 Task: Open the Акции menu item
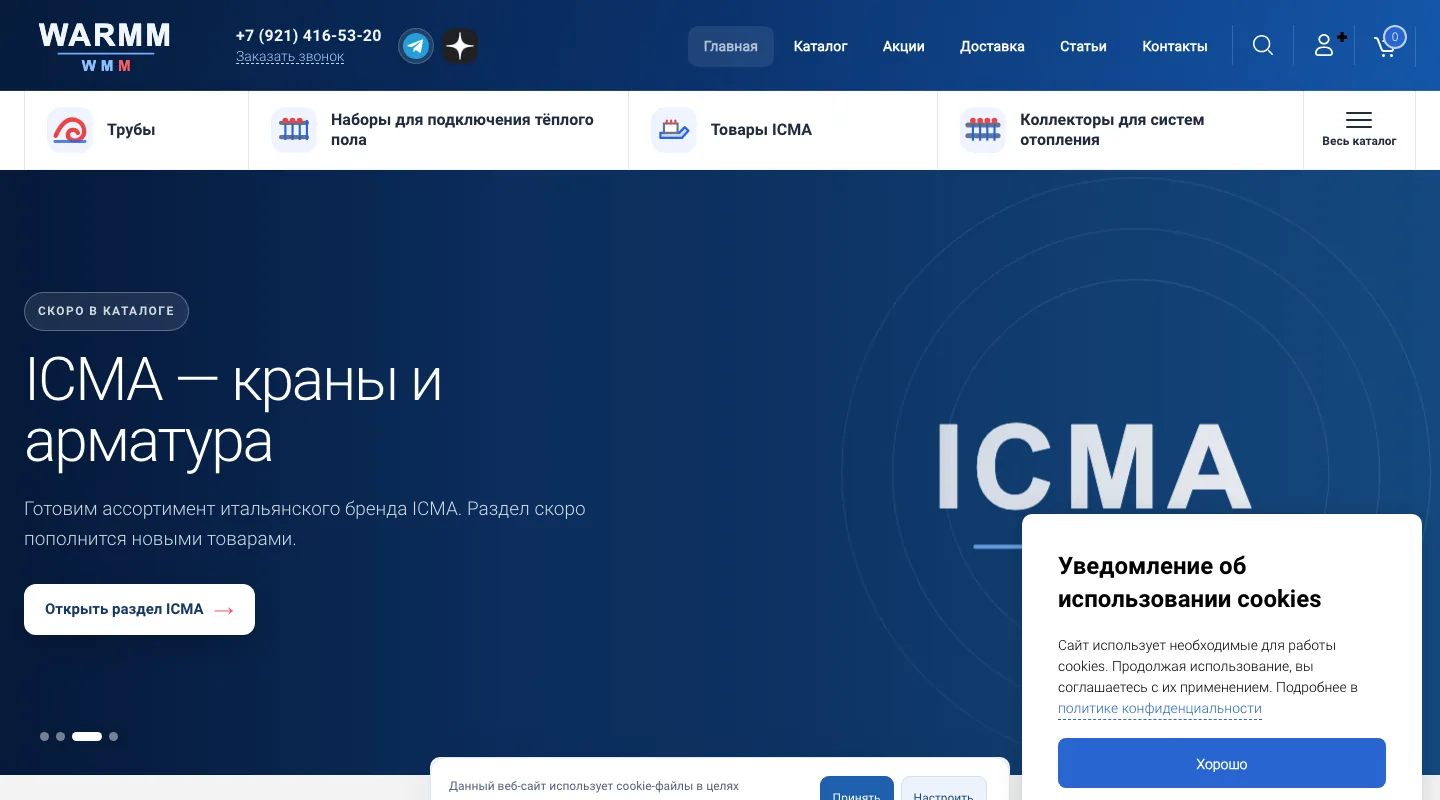(904, 46)
